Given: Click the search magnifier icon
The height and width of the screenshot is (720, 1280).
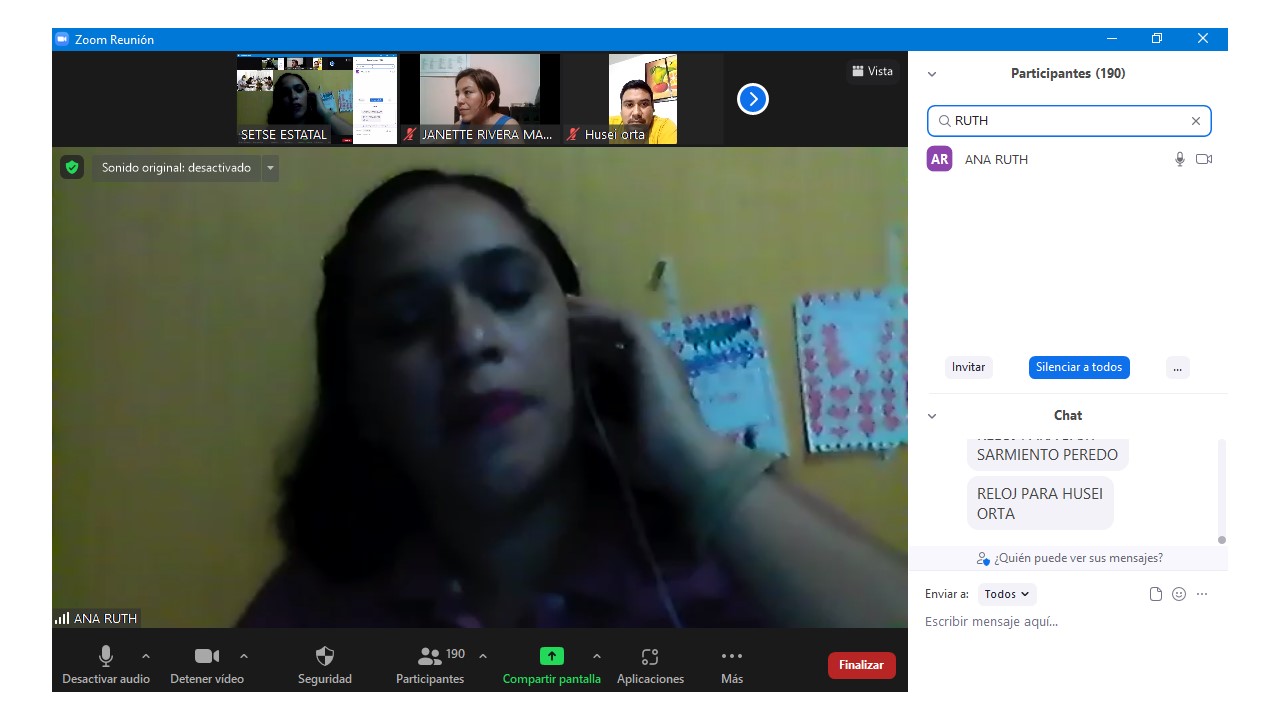Looking at the screenshot, I should [x=944, y=121].
